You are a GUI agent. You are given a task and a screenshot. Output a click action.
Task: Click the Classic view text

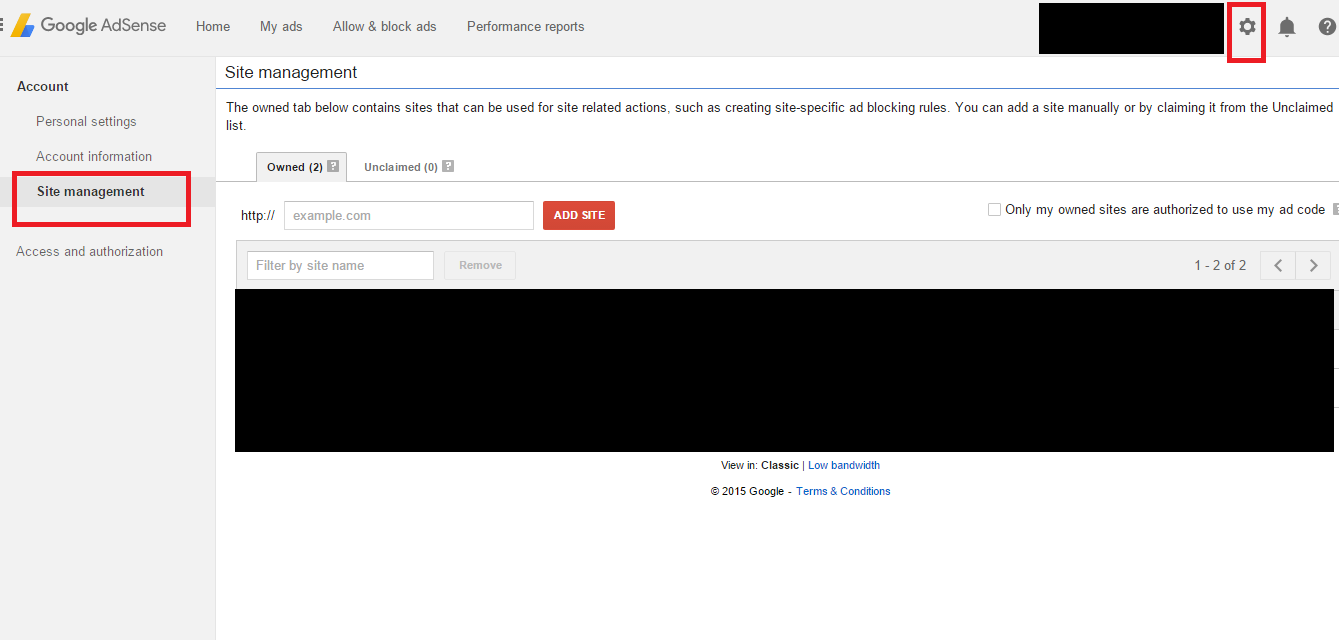pos(780,465)
